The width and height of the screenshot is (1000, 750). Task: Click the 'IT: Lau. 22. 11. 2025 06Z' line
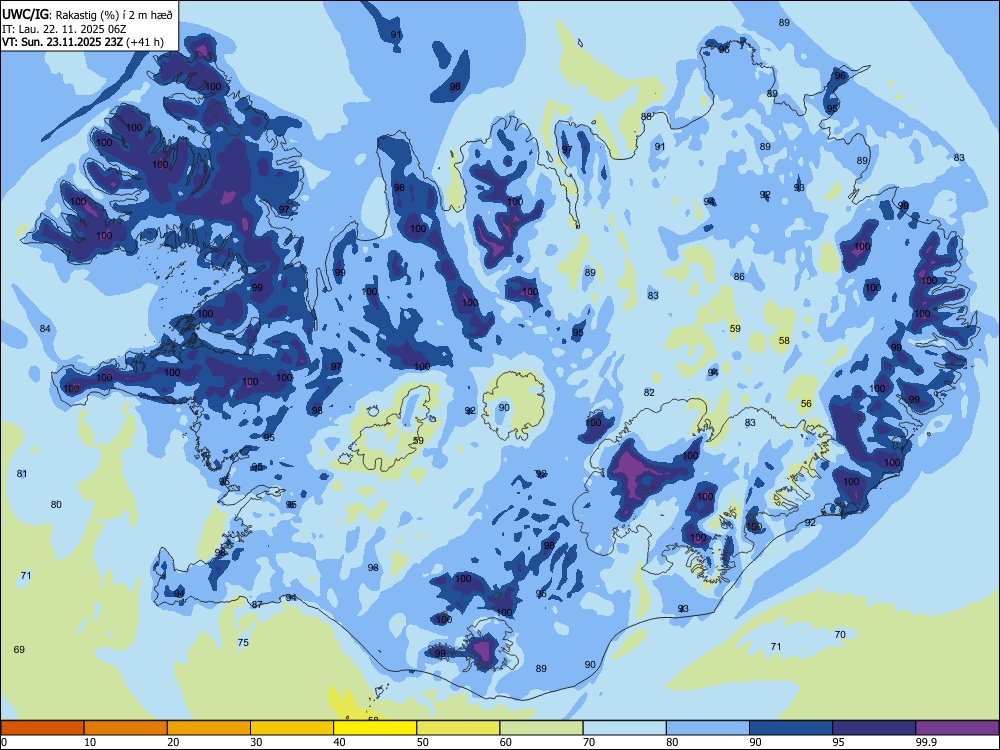coord(64,29)
